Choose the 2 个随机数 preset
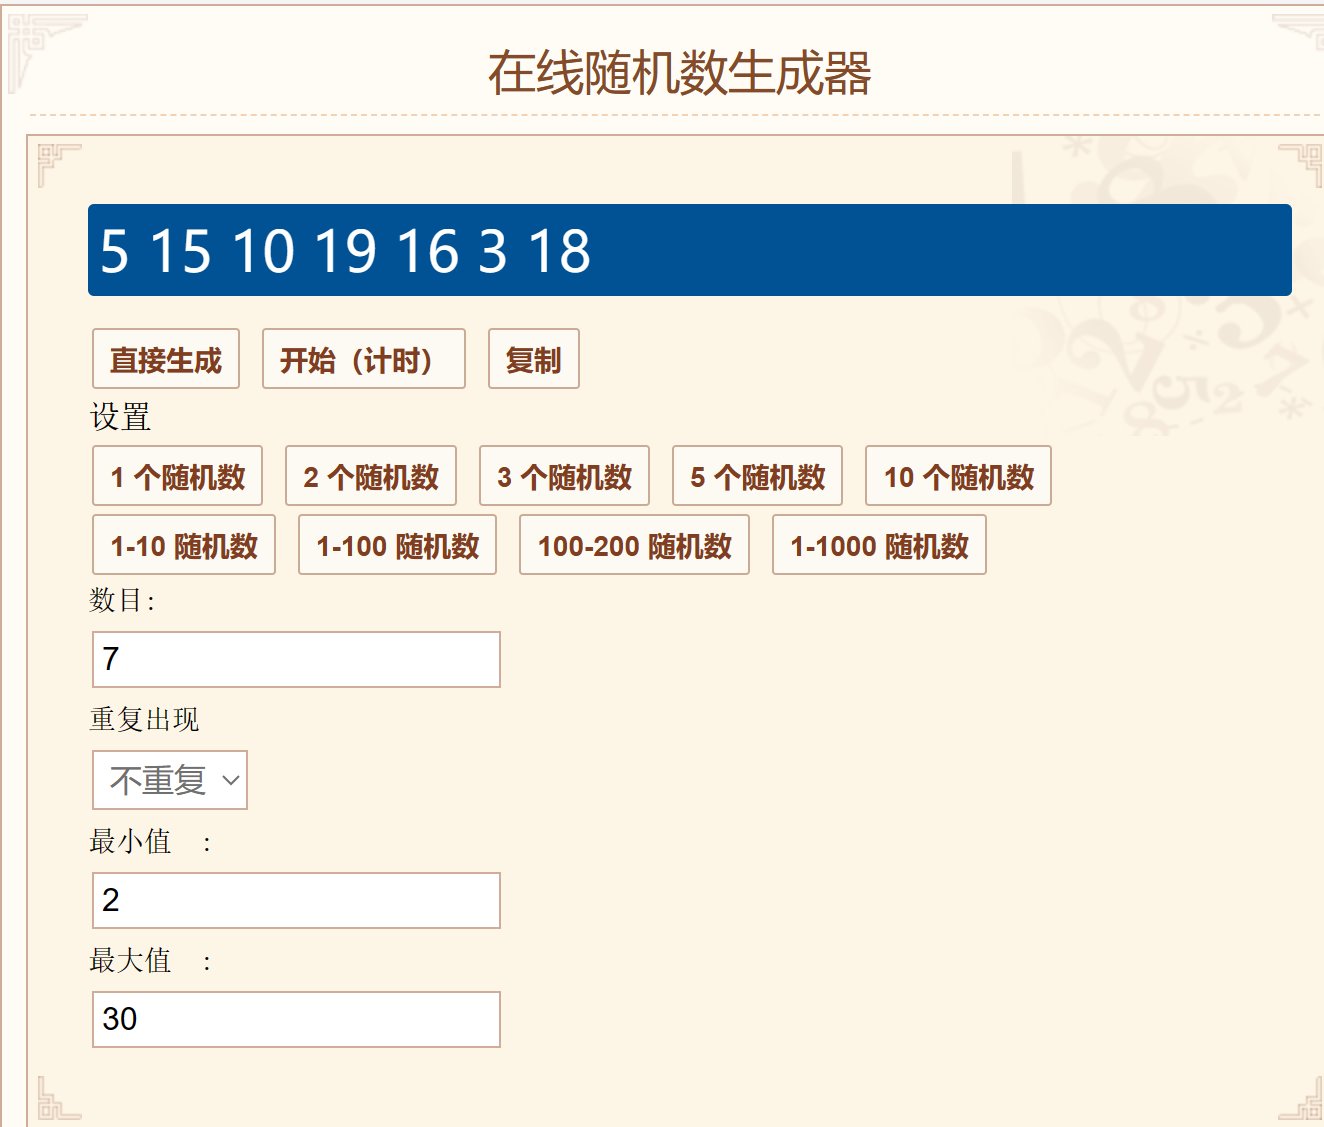 (371, 476)
